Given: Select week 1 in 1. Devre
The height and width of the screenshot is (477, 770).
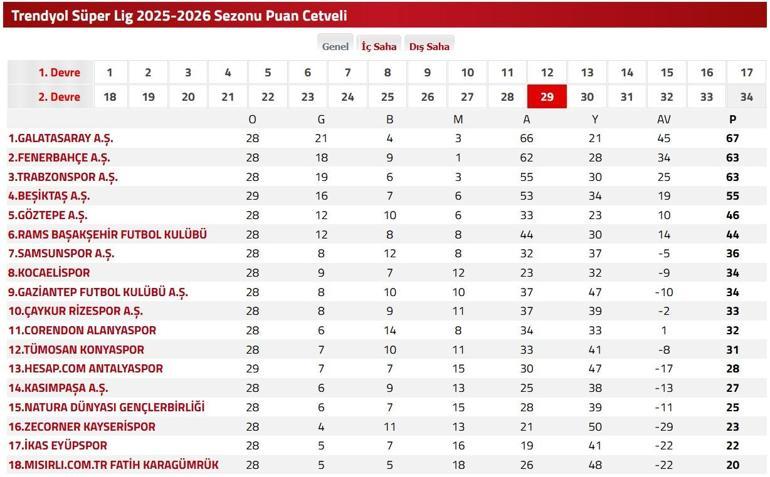Looking at the screenshot, I should point(109,72).
